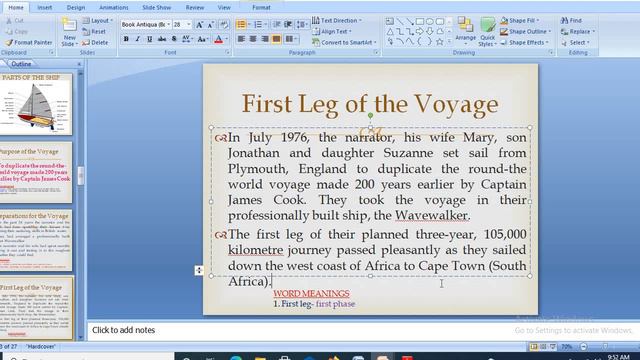Open the Text Direction menu
Viewport: 640px width, 360px height.
[337, 20]
